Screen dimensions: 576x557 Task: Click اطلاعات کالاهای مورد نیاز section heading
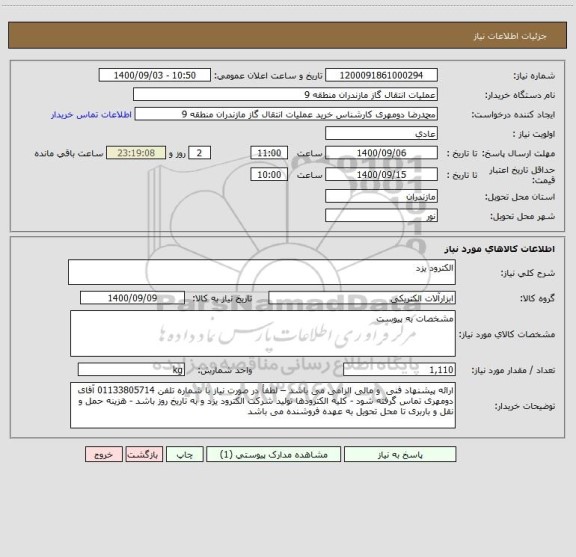(500, 249)
